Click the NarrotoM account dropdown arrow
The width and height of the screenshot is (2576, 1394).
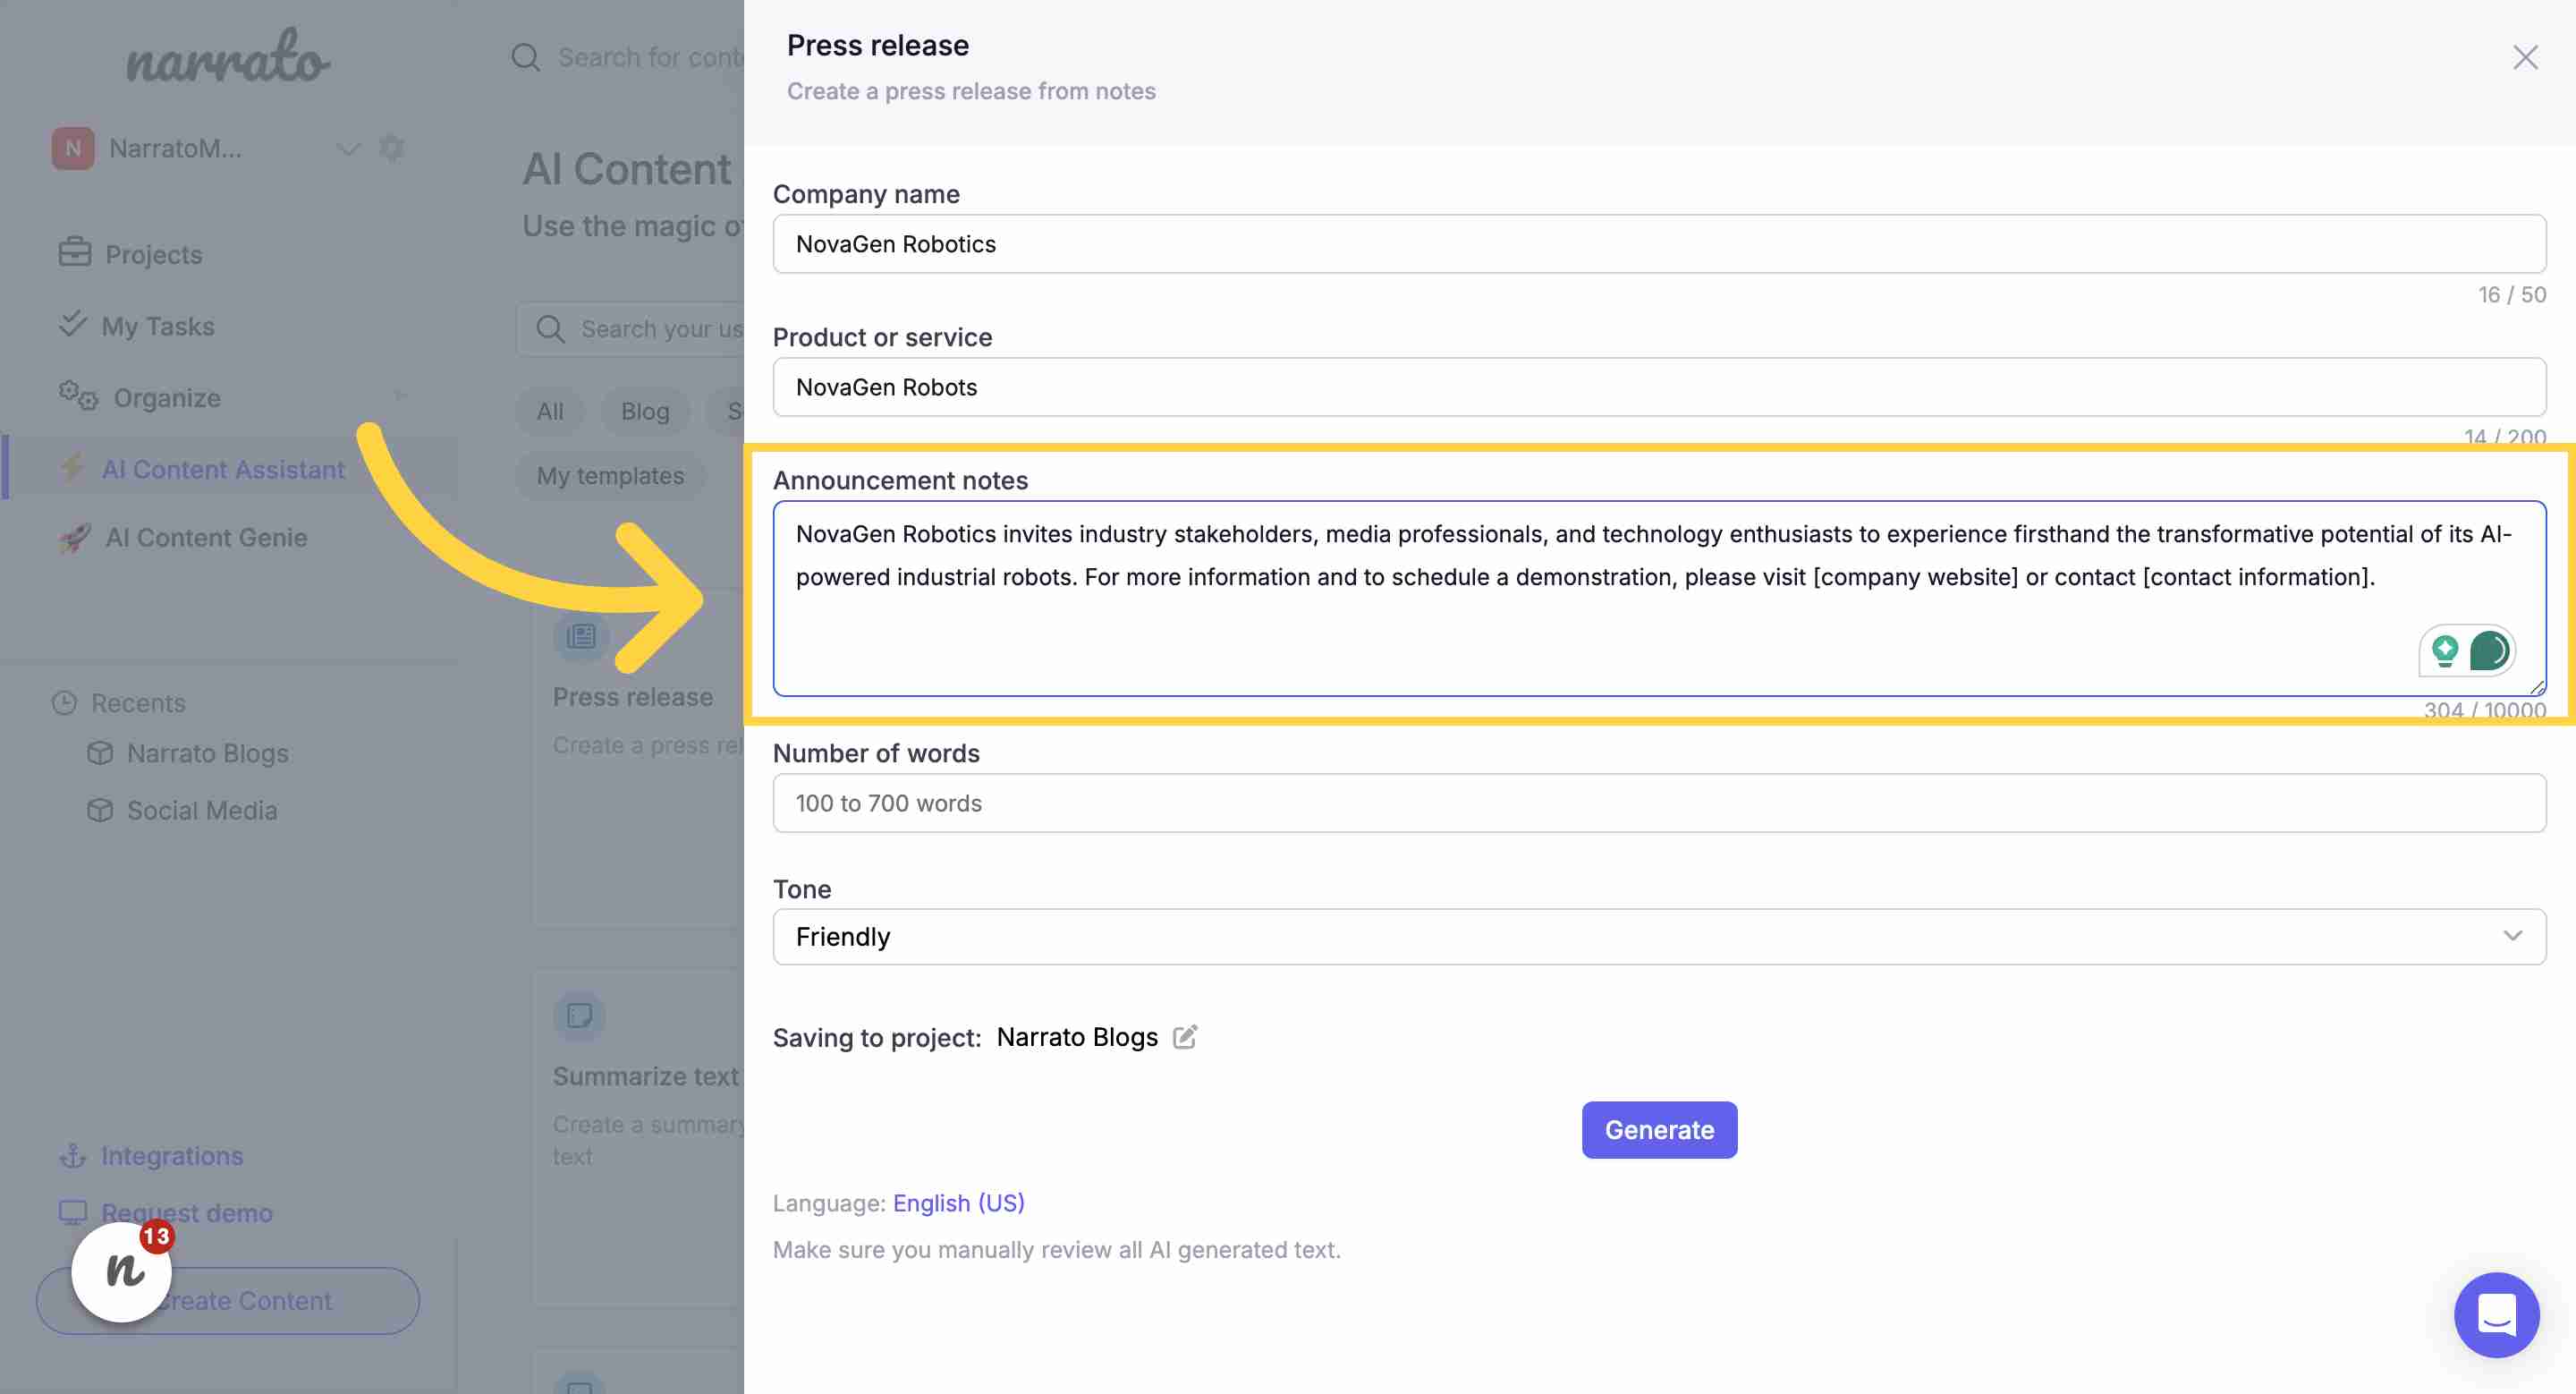click(343, 146)
